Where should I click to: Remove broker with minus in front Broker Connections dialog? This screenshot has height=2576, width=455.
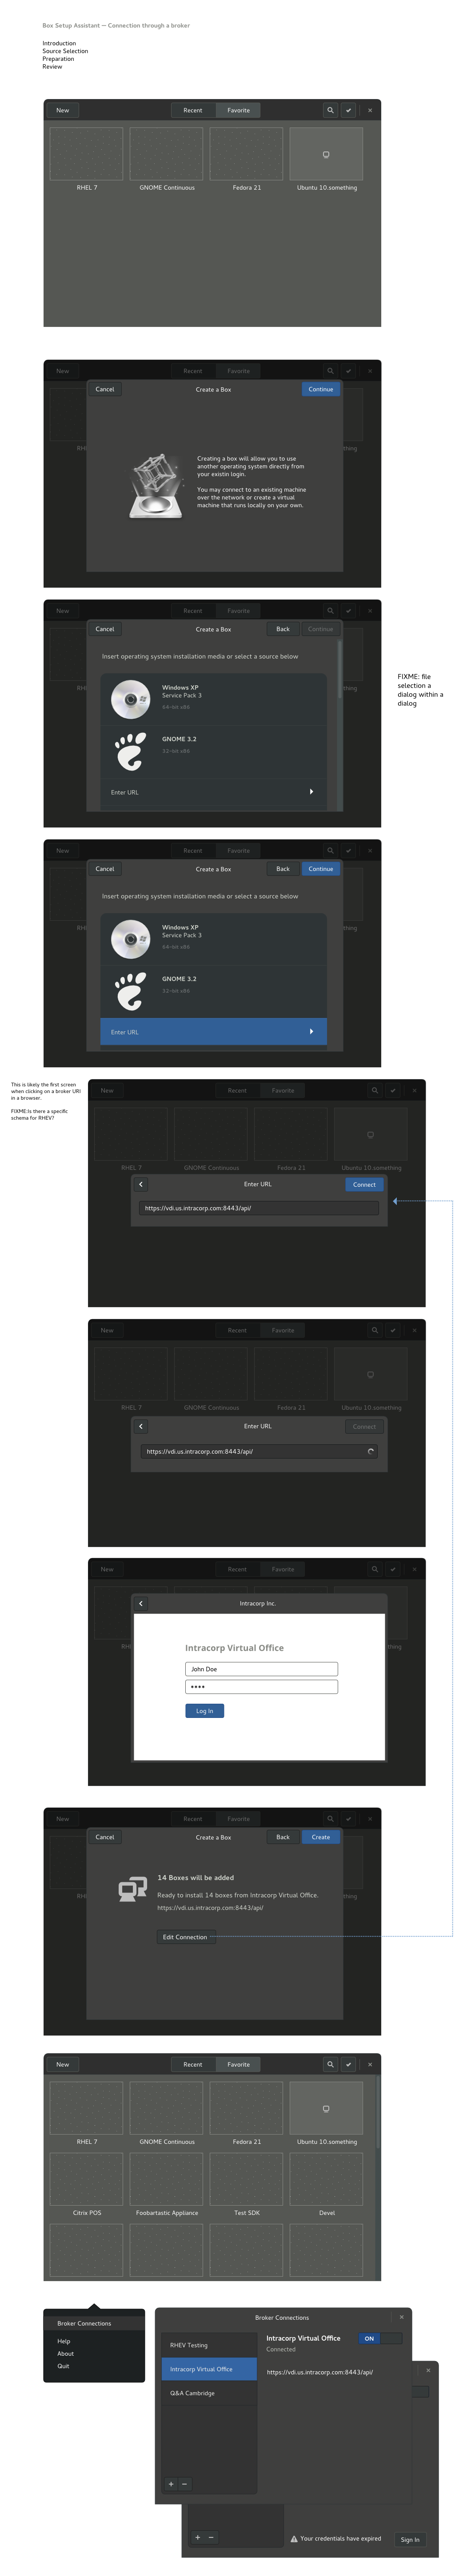184,2483
